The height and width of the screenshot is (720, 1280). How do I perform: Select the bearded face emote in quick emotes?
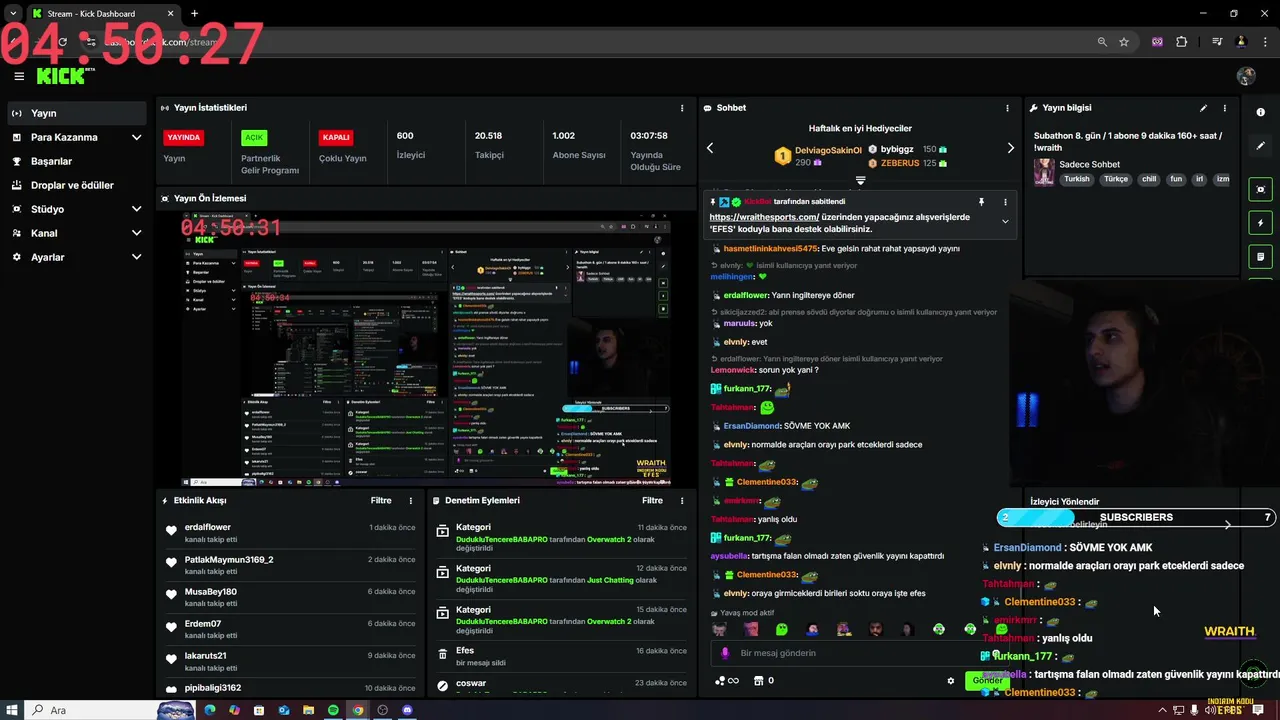[876, 629]
